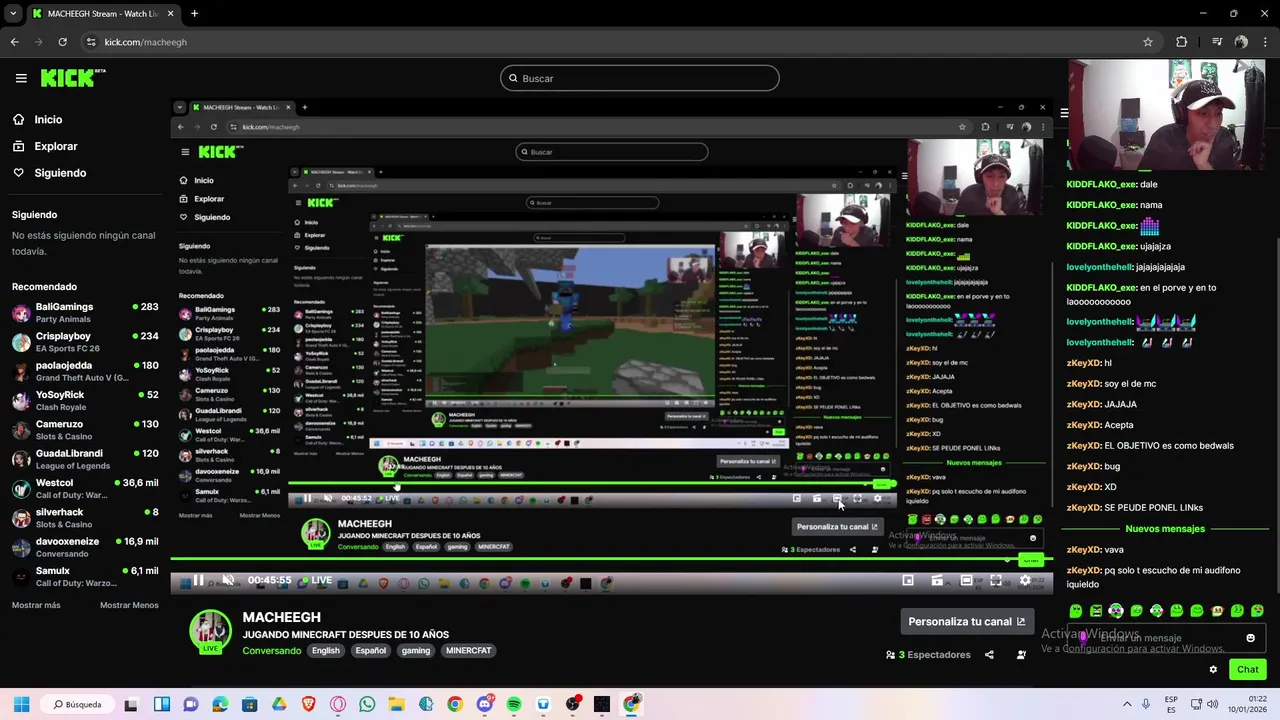Open Discord from the taskbar
This screenshot has height=720, width=1280.
485,704
